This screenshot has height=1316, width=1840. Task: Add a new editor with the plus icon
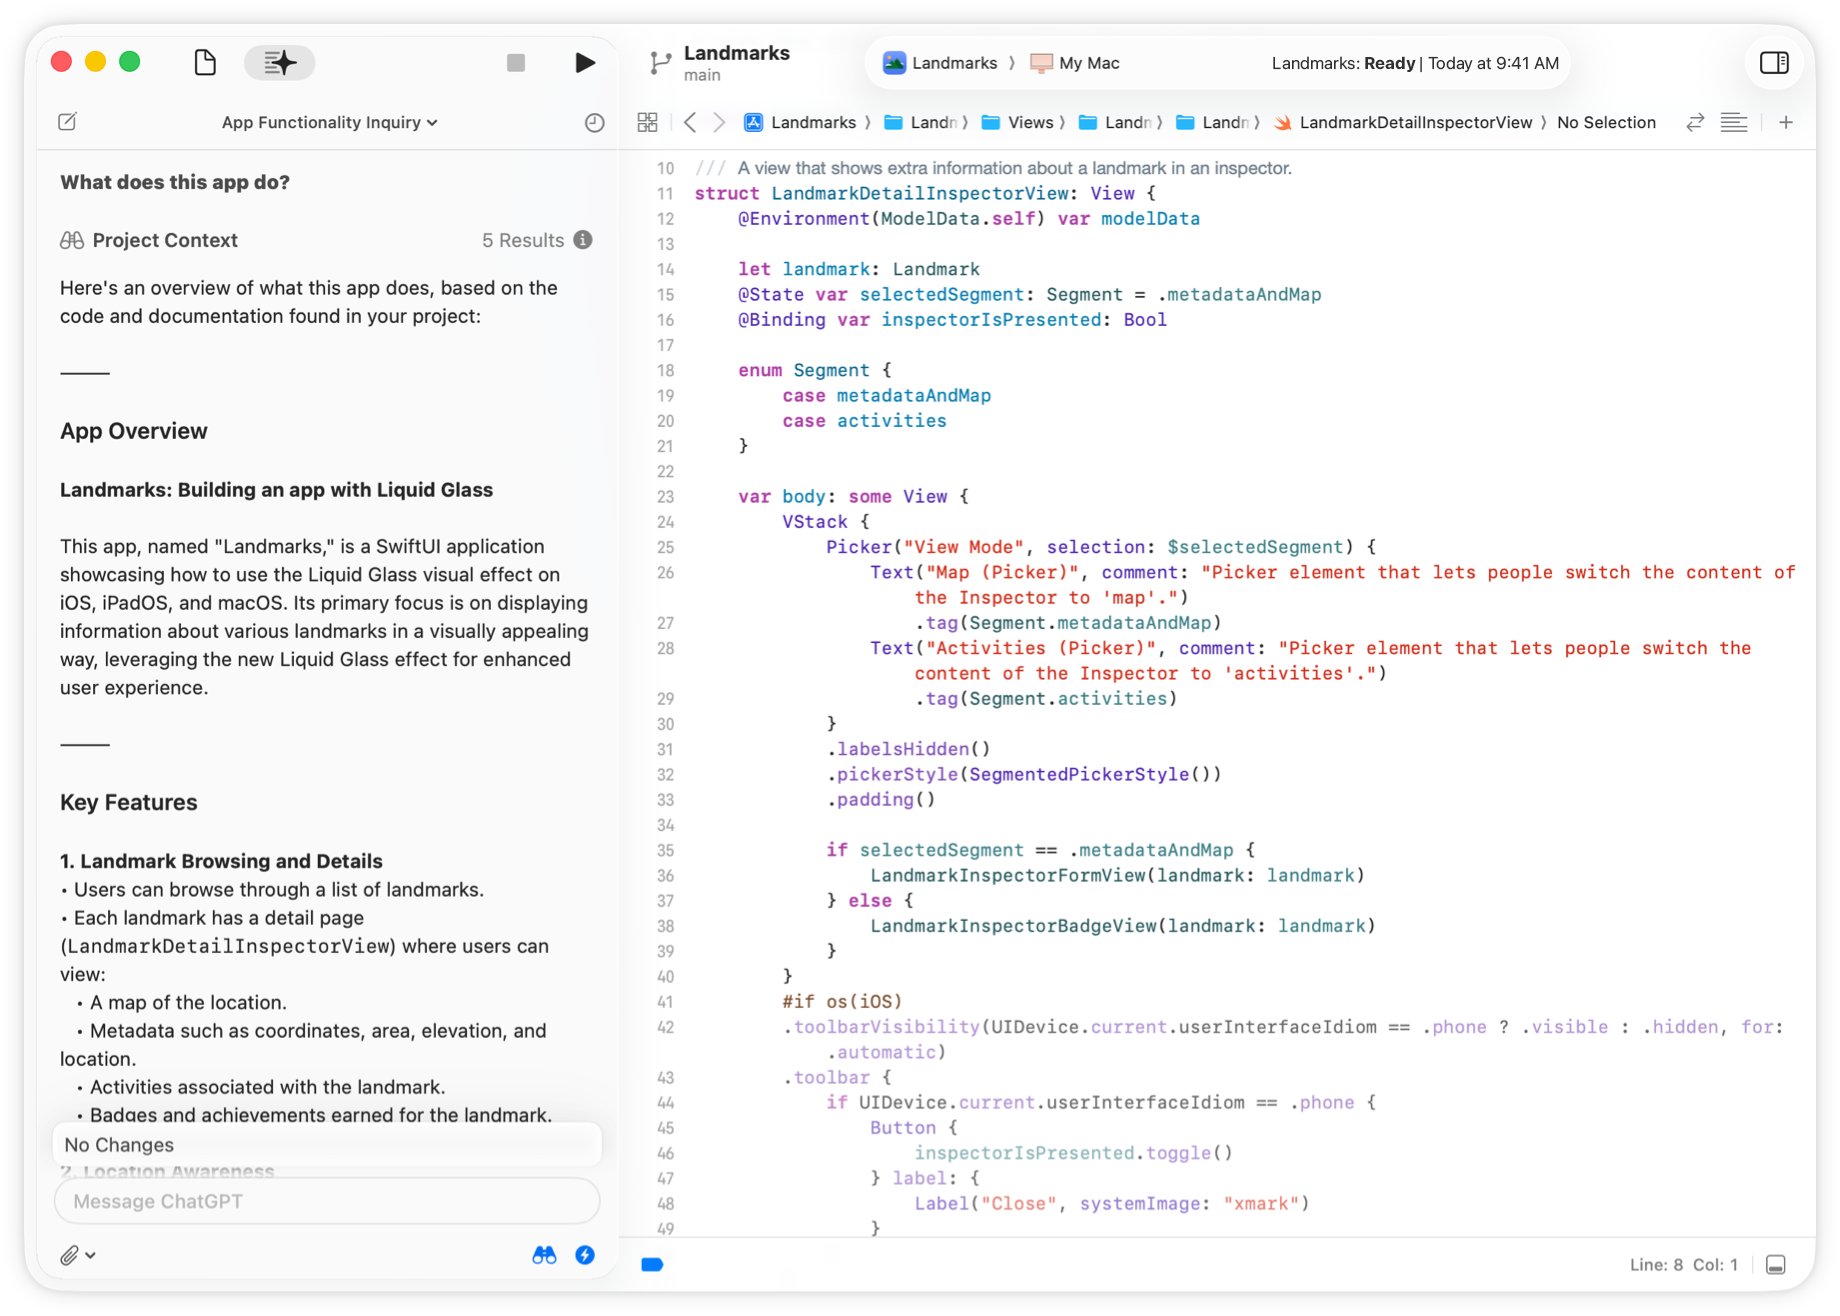(1787, 121)
